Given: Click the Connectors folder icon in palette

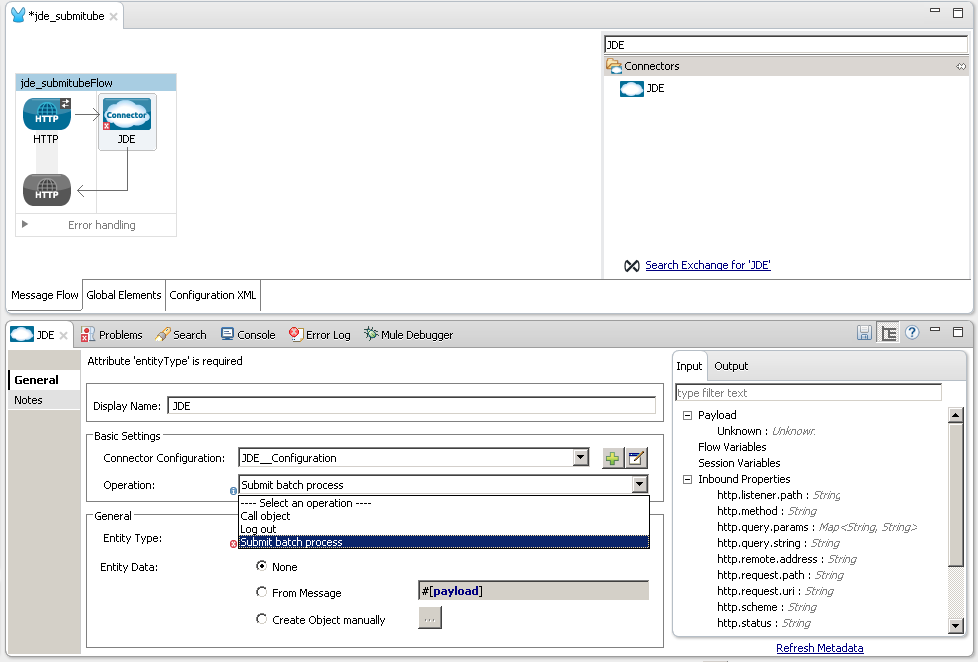Looking at the screenshot, I should pos(614,66).
